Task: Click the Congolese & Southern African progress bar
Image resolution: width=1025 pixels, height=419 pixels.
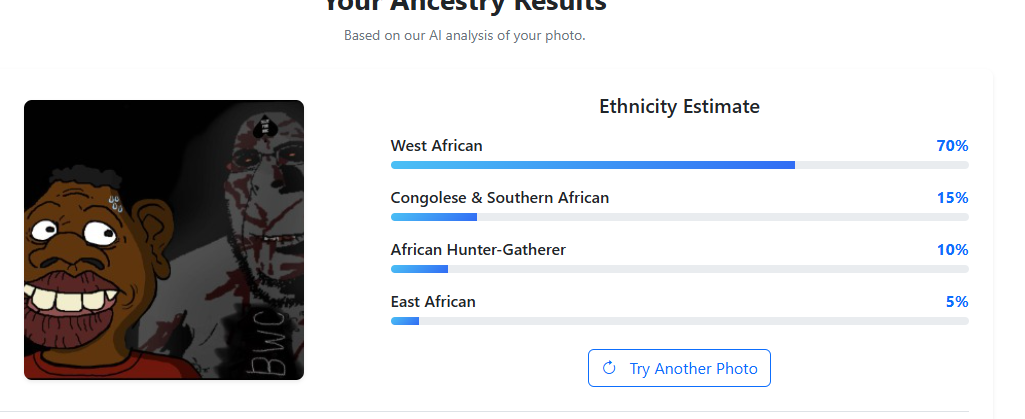Action: (x=679, y=217)
